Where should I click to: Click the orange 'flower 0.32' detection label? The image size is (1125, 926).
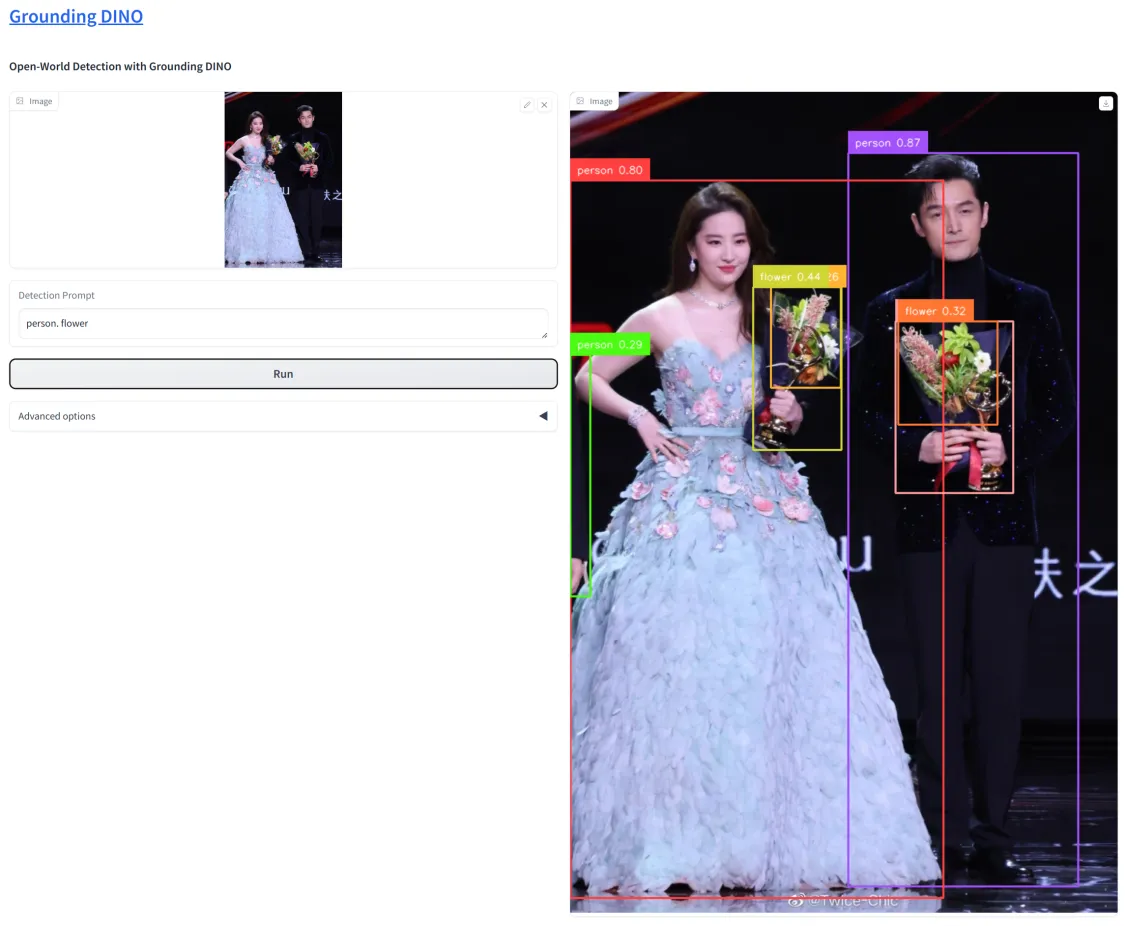tap(934, 311)
